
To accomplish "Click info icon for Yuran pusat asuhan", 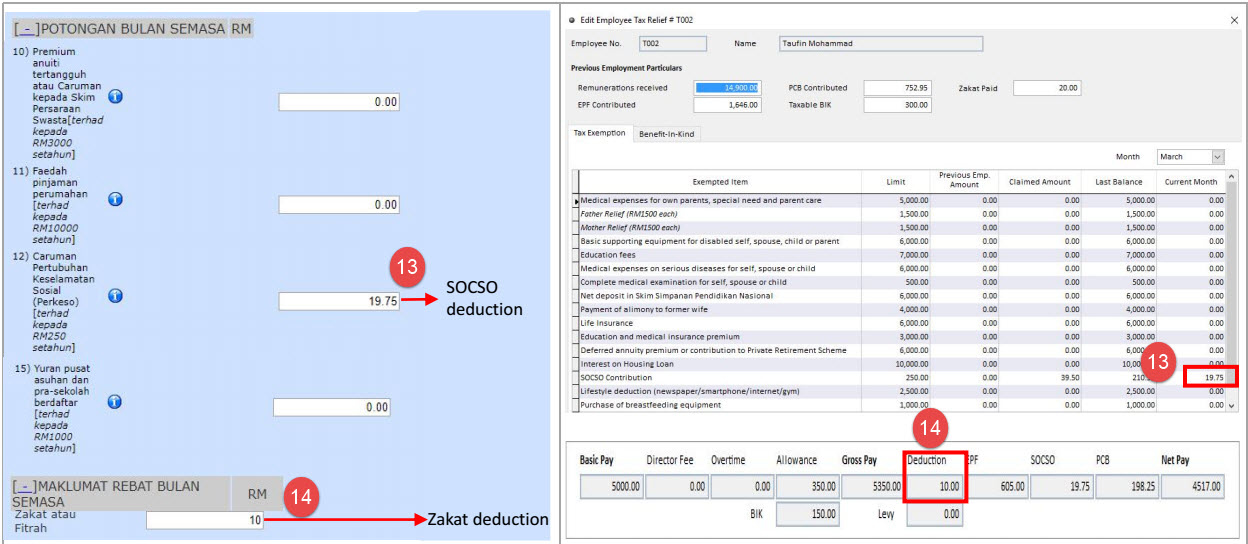I will pyautogui.click(x=115, y=401).
